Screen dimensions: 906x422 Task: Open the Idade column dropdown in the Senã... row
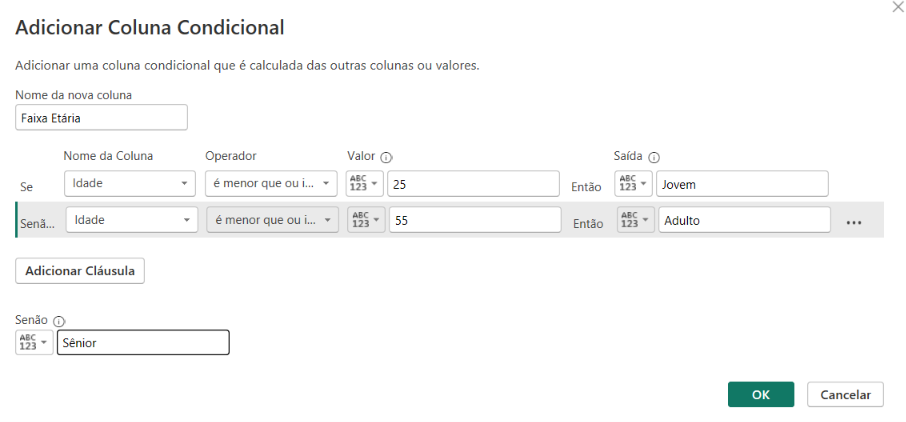click(x=132, y=220)
